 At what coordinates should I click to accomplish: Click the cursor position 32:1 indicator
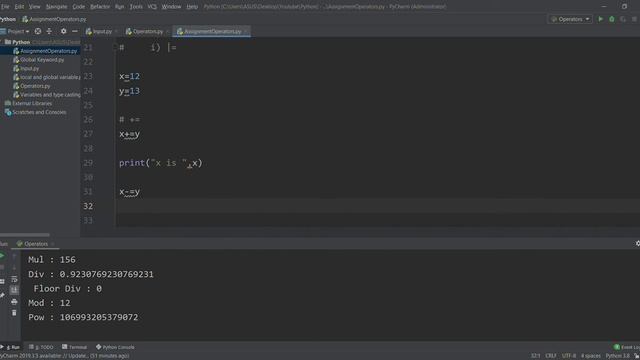point(536,356)
